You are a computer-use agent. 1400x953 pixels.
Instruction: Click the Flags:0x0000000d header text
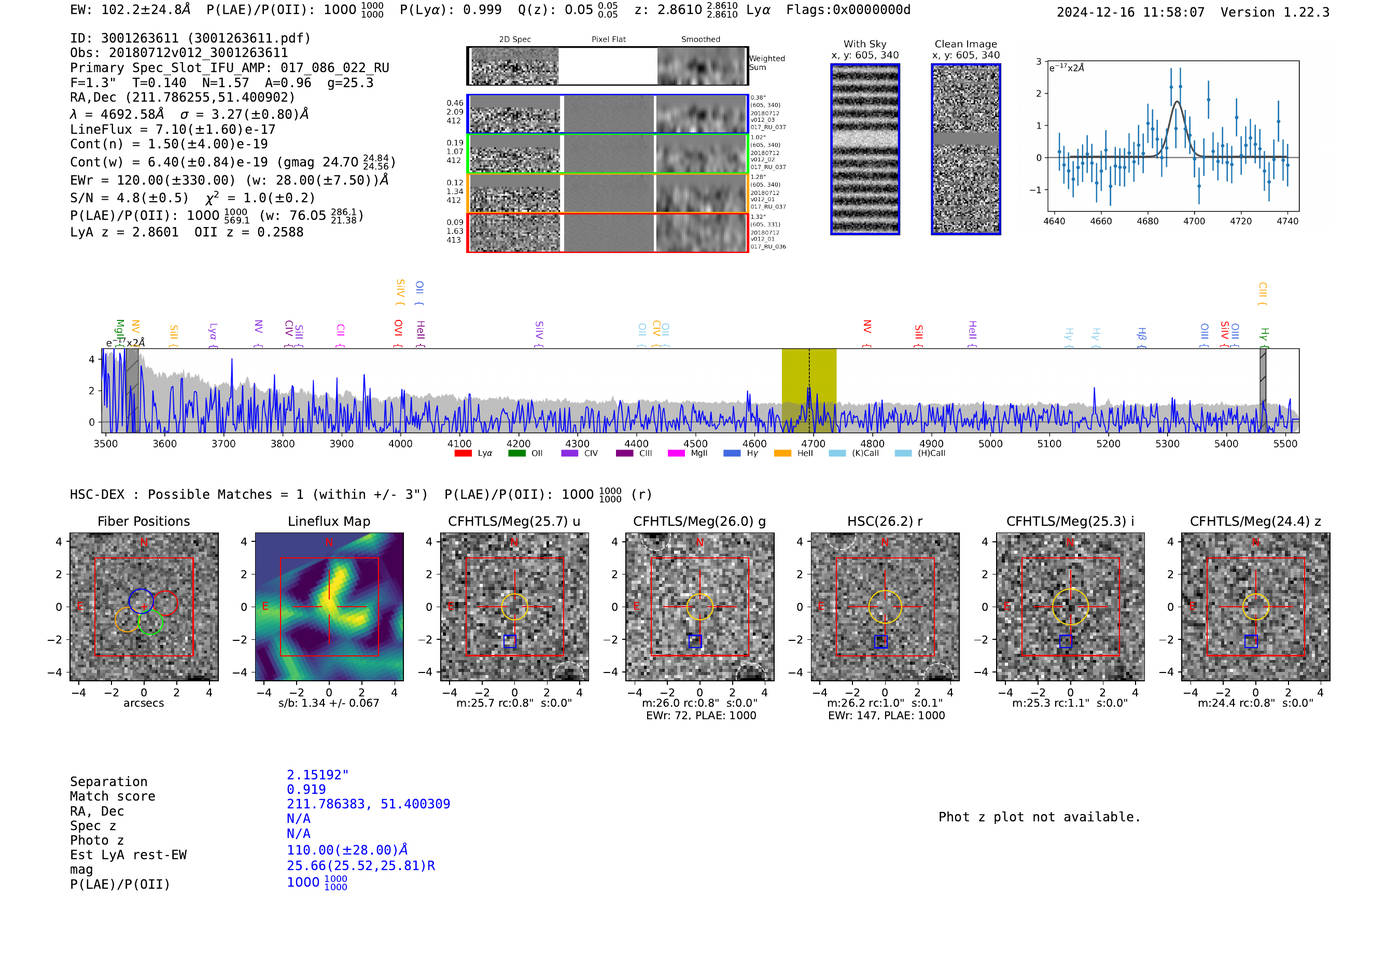(x=848, y=10)
